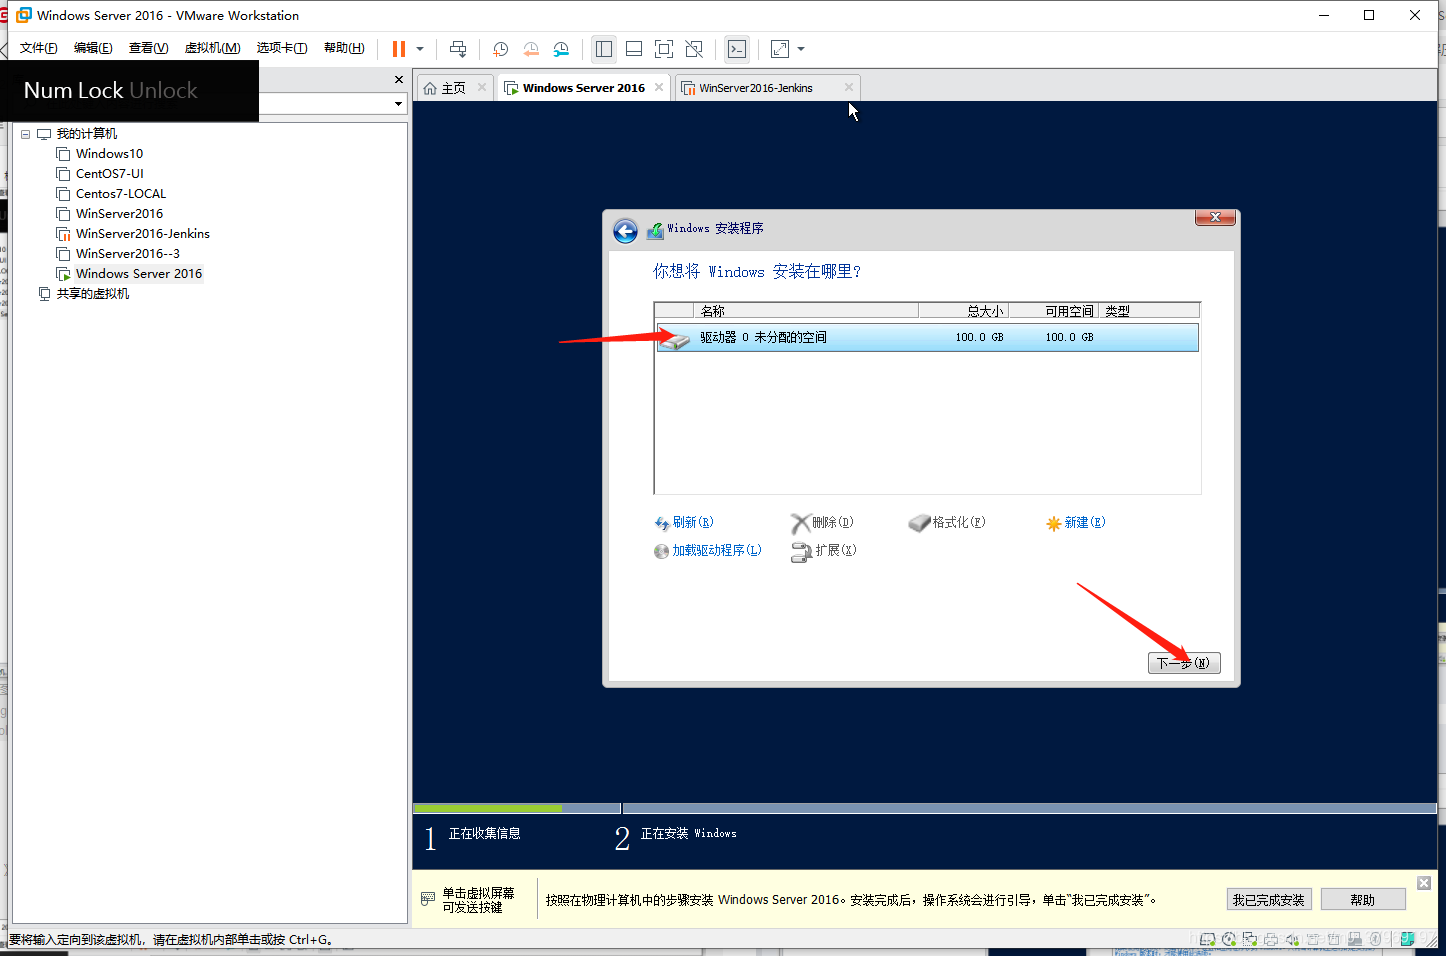
Task: Close the Windows 安装程序 dialog
Action: click(1216, 217)
